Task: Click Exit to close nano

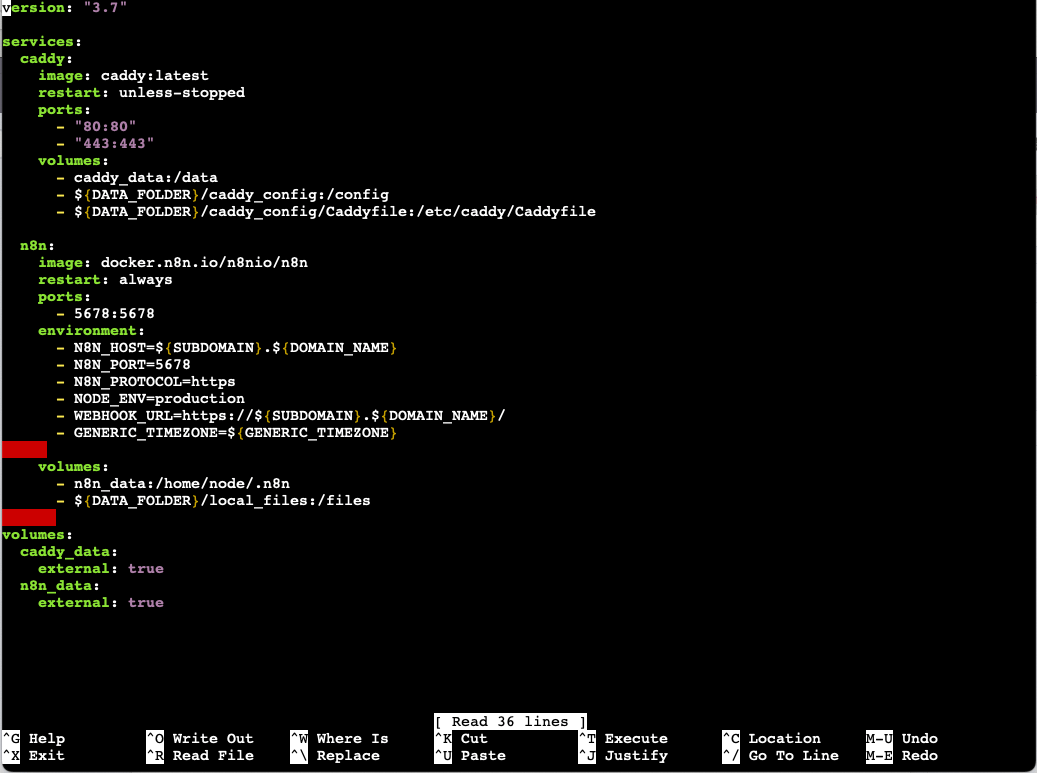Action: pos(45,756)
